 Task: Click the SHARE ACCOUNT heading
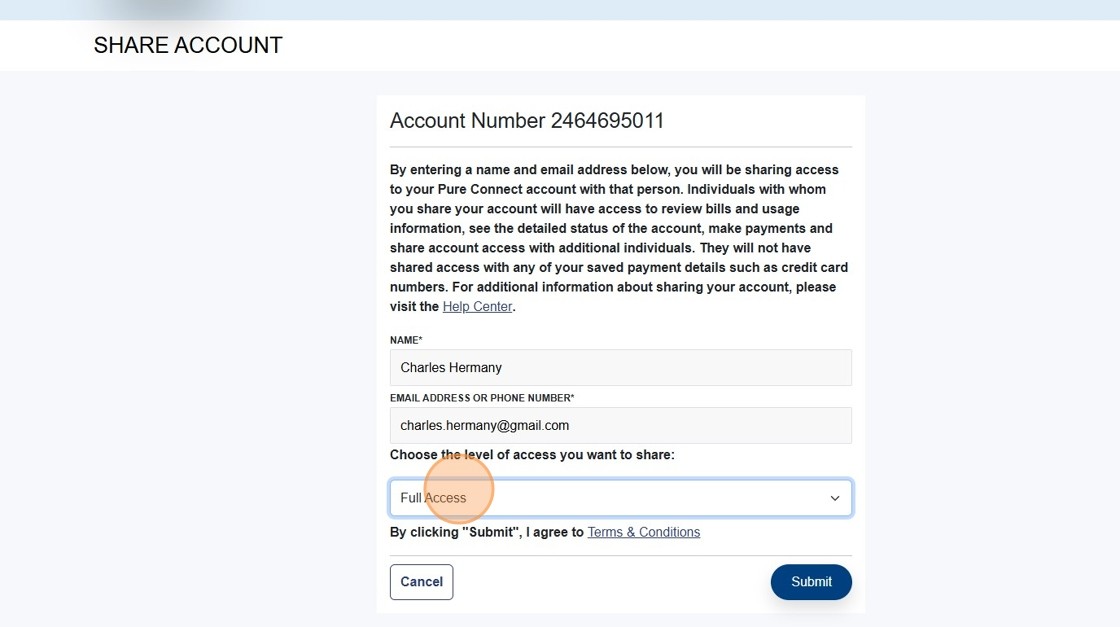pyautogui.click(x=187, y=45)
